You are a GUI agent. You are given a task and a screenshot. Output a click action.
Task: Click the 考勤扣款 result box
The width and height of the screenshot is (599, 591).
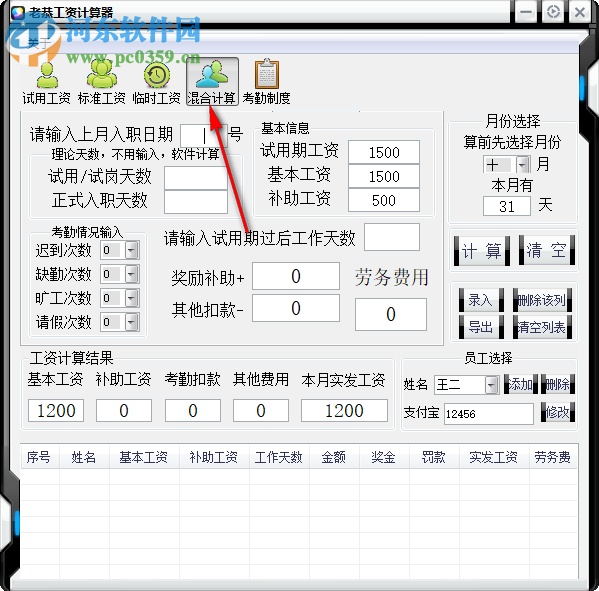click(193, 411)
